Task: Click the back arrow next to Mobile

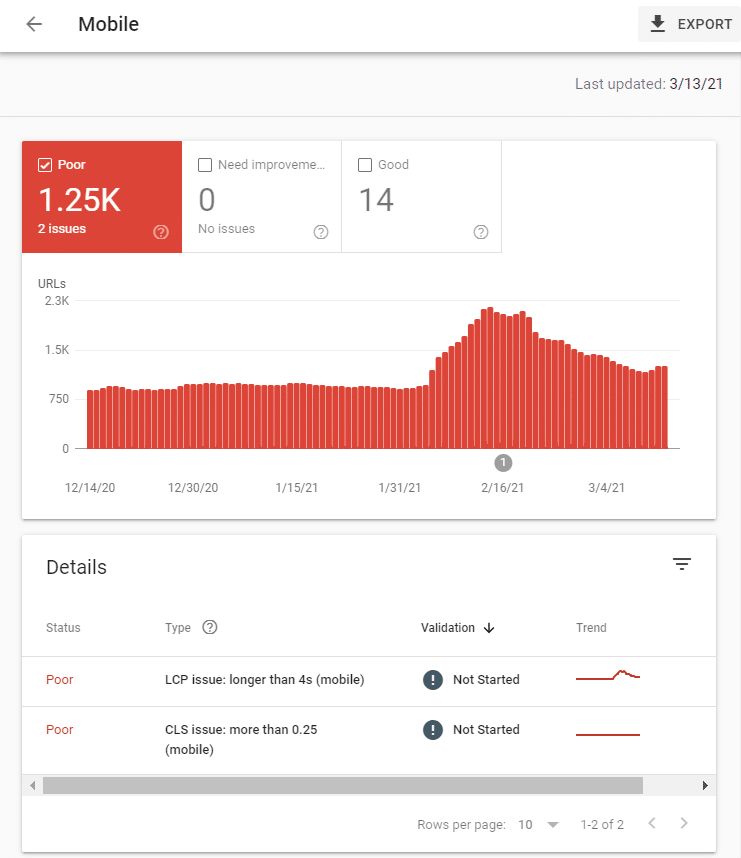Action: pos(34,24)
